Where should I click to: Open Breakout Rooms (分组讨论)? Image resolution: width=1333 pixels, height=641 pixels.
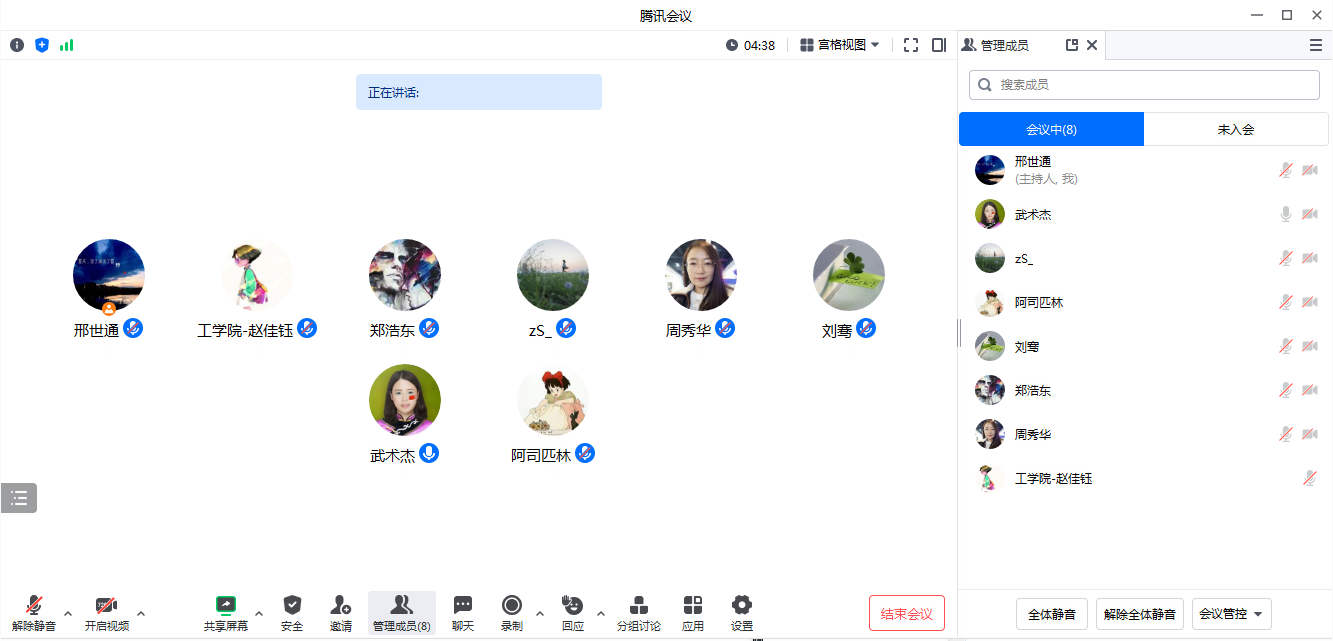[x=638, y=613]
